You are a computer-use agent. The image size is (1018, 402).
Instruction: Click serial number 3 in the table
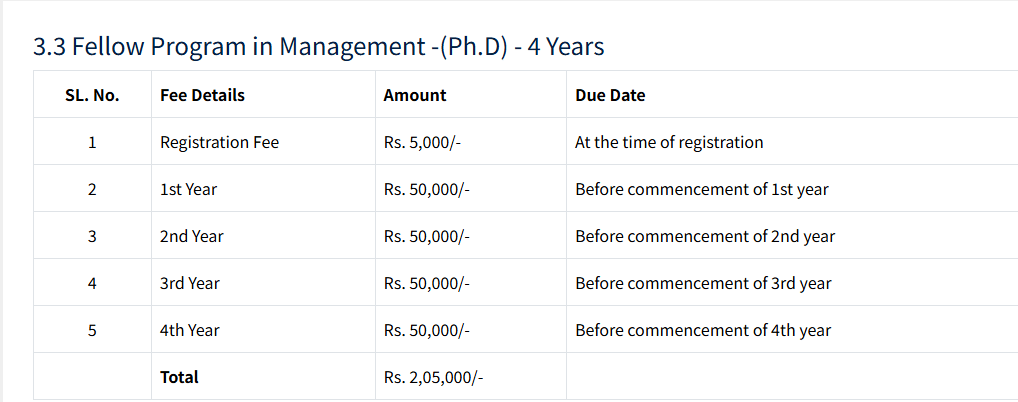point(92,236)
